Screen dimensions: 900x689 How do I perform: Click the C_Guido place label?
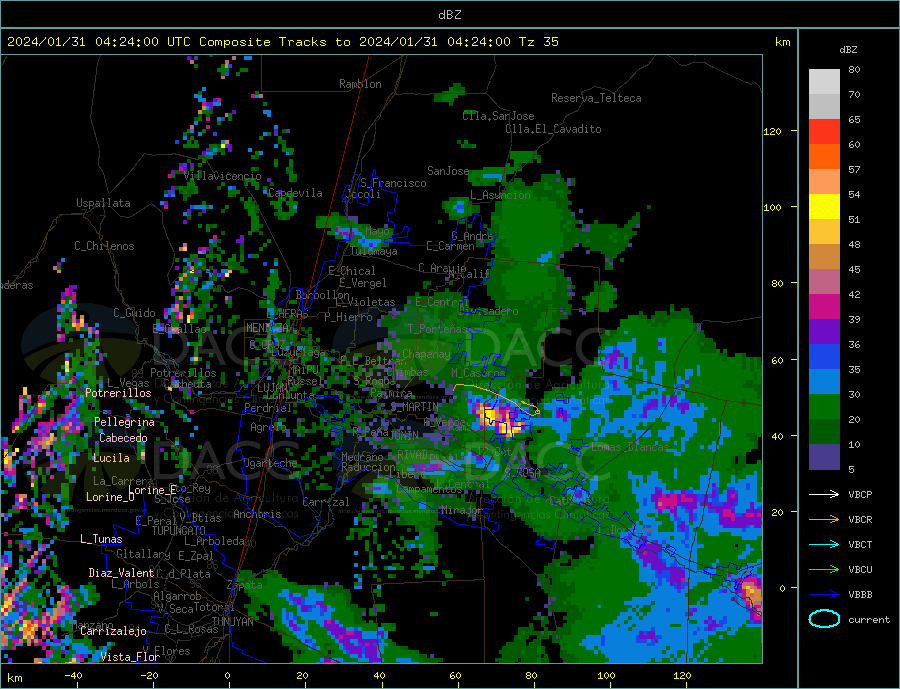coord(134,313)
